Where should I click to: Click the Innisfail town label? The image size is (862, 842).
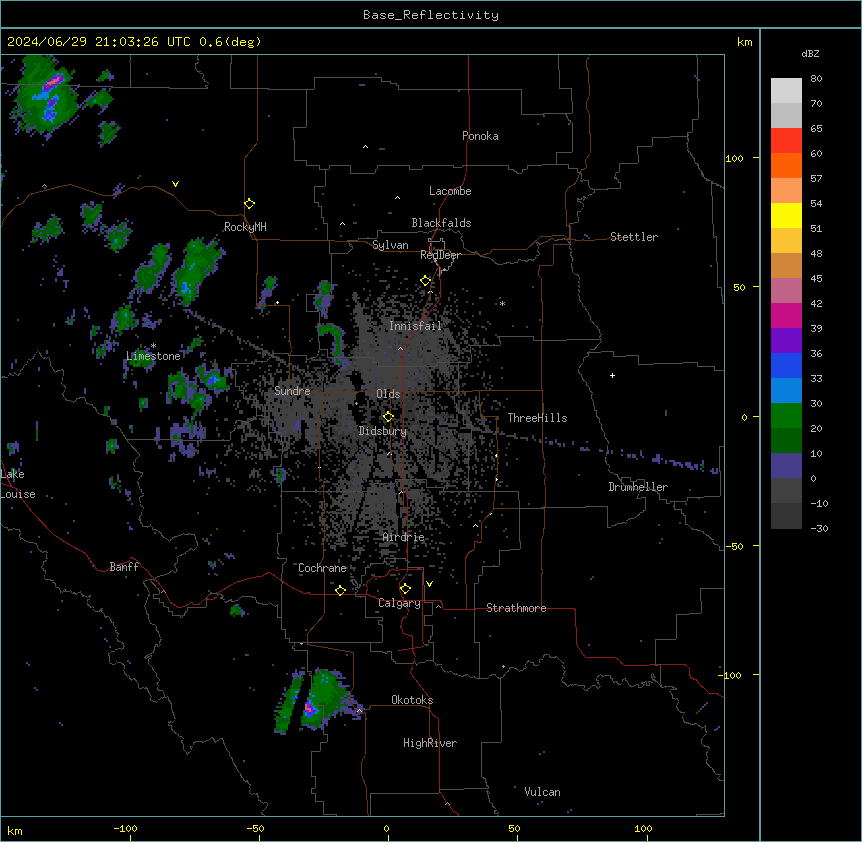pos(415,326)
